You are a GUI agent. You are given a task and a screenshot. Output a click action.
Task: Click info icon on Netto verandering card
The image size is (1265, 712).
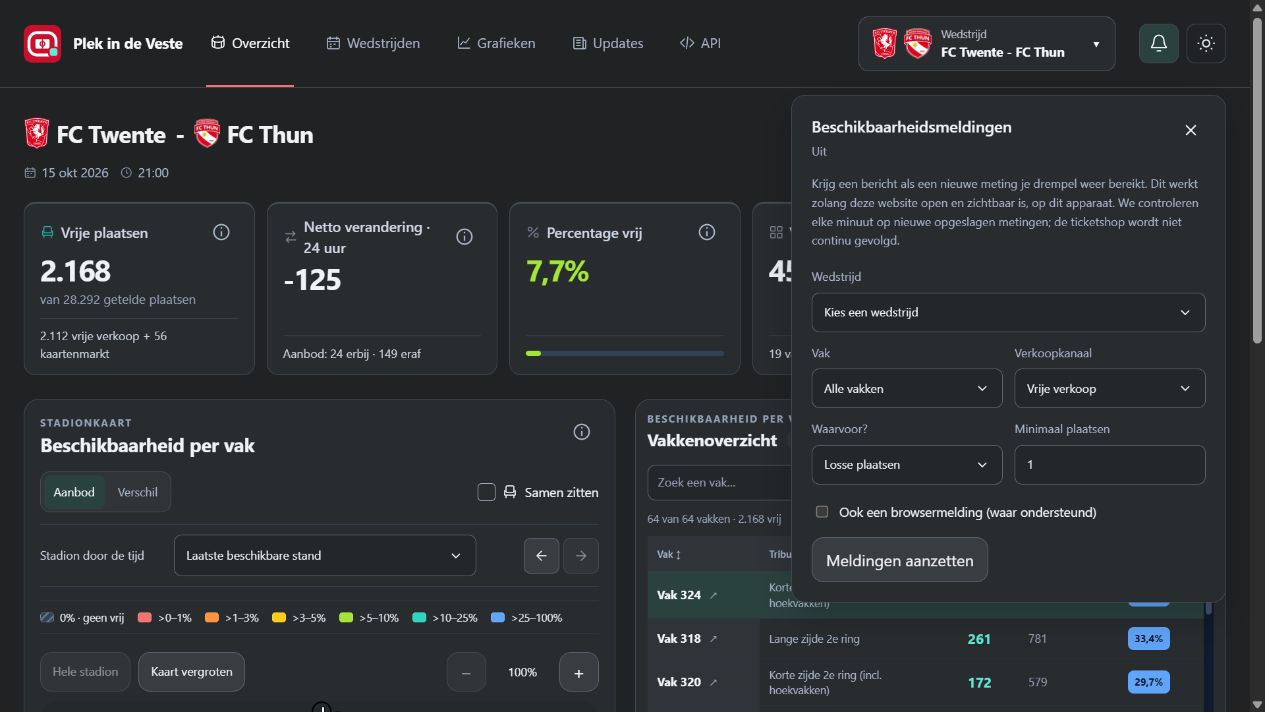pyautogui.click(x=464, y=237)
